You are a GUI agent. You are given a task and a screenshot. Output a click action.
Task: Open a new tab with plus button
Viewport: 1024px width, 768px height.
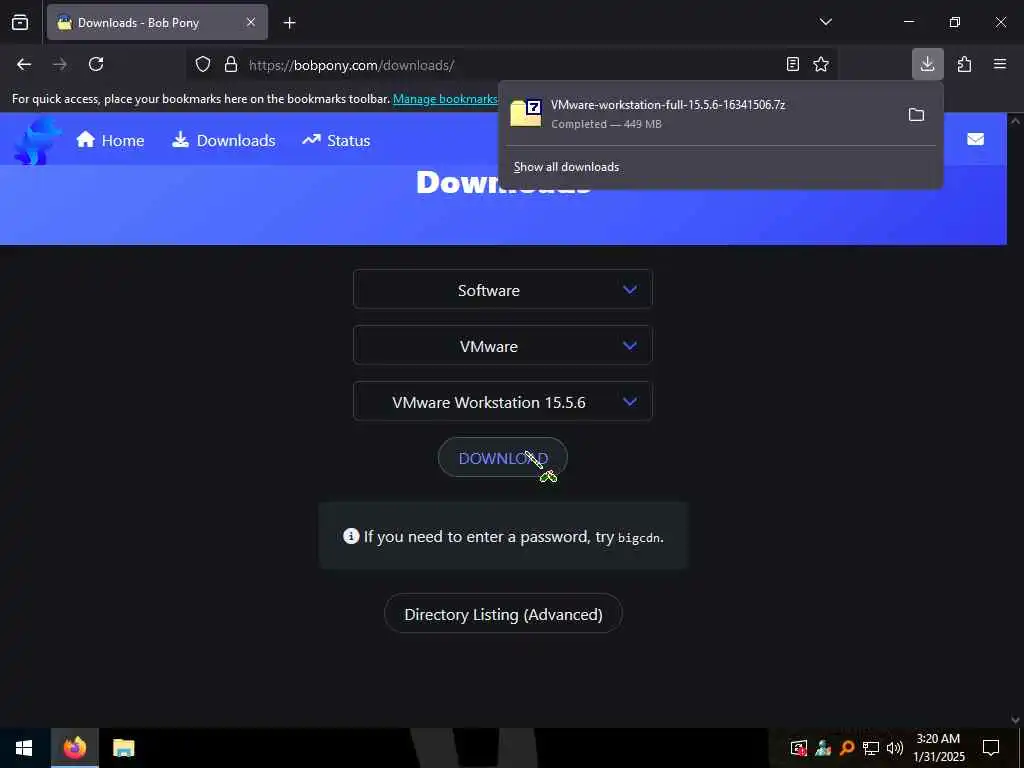[289, 23]
